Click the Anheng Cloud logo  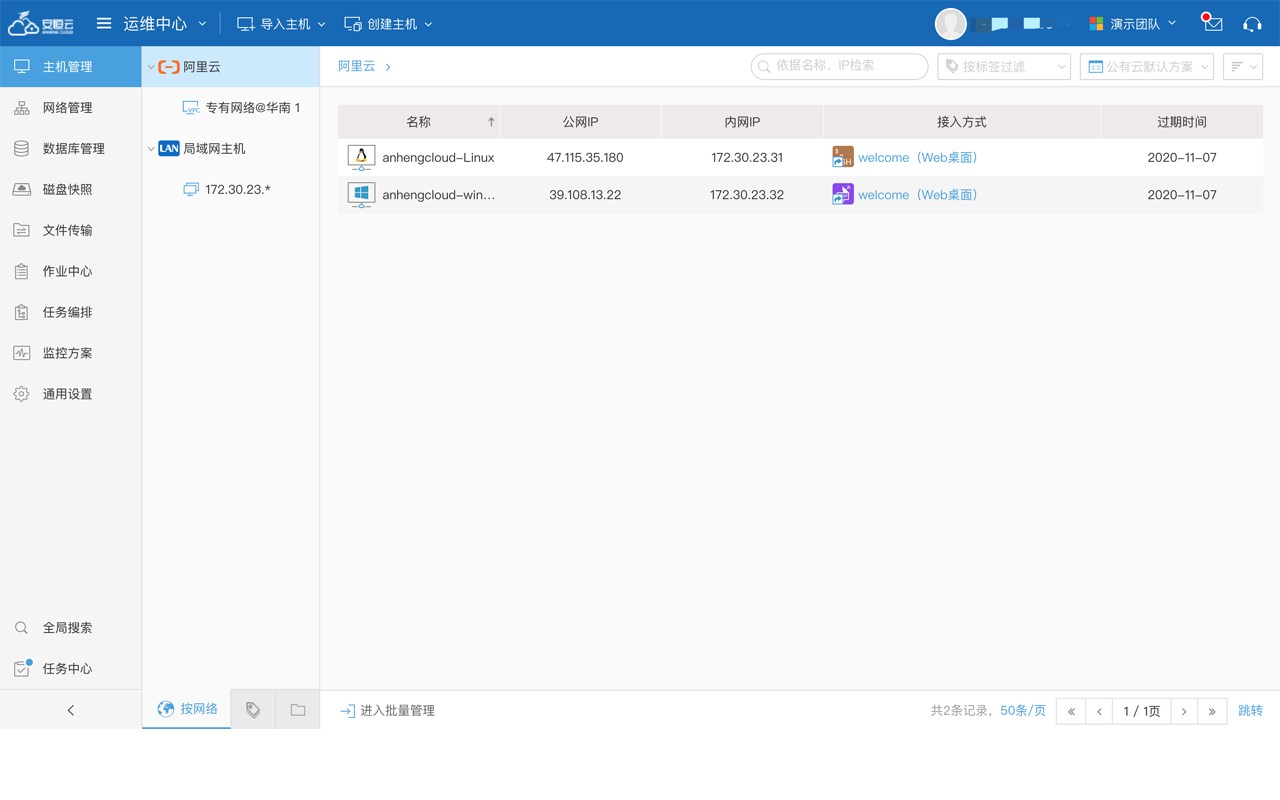41,23
